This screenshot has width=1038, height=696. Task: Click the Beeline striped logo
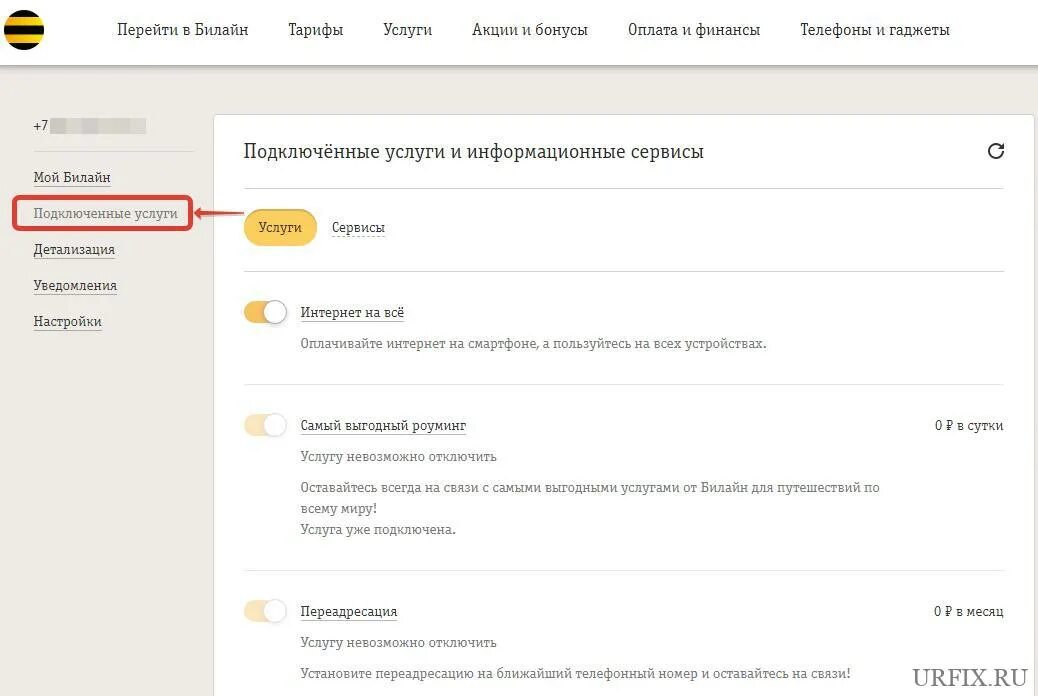(x=24, y=30)
